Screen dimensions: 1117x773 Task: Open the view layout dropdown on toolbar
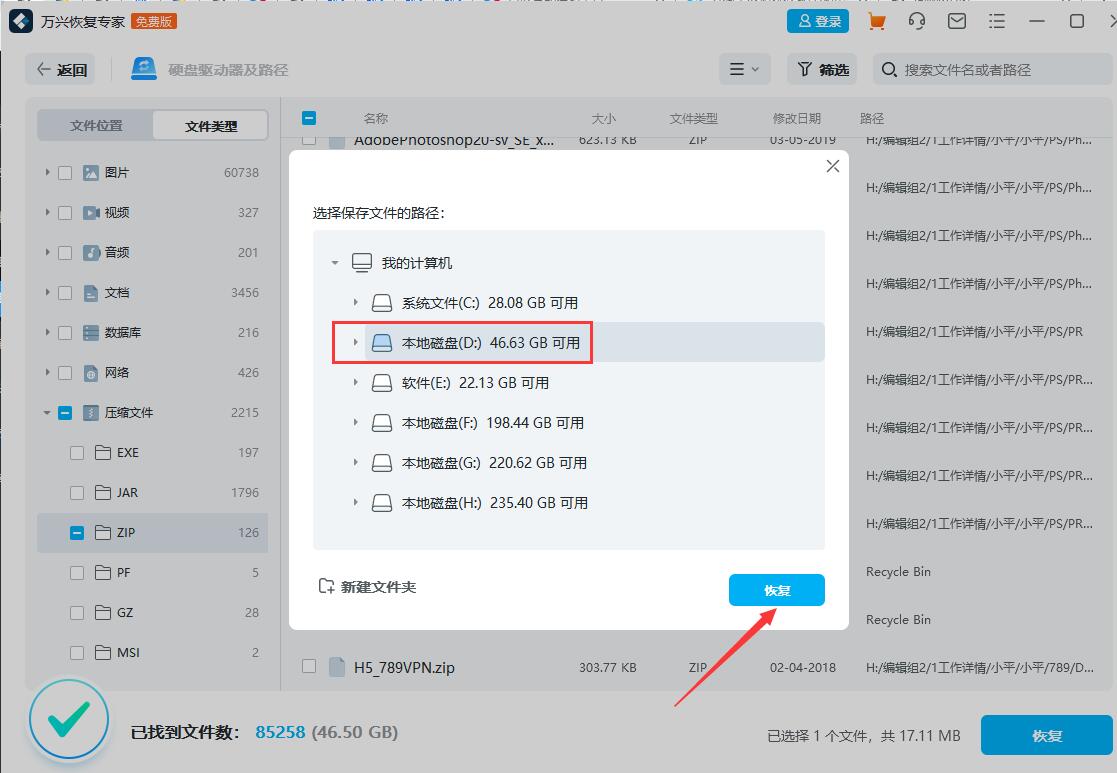coord(745,68)
